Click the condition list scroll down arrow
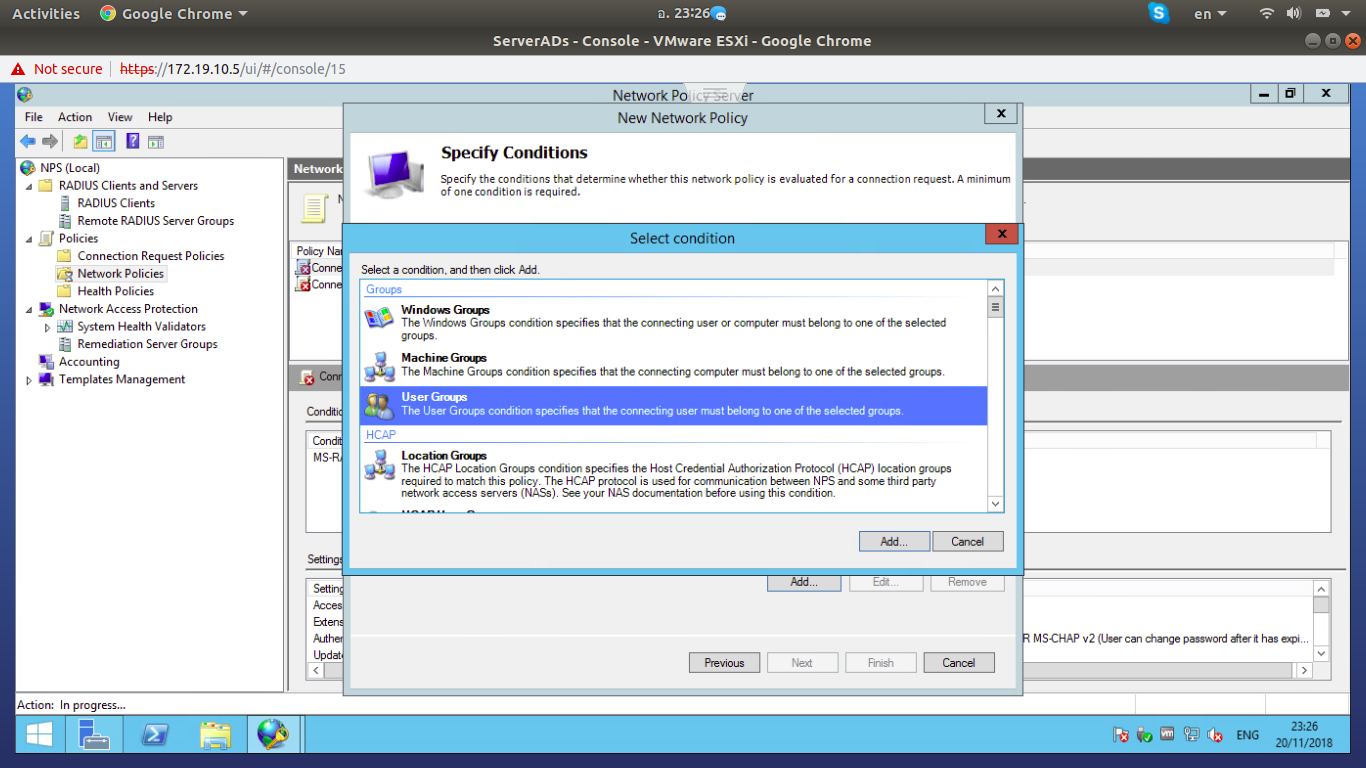Viewport: 1366px width, 768px height. point(995,505)
